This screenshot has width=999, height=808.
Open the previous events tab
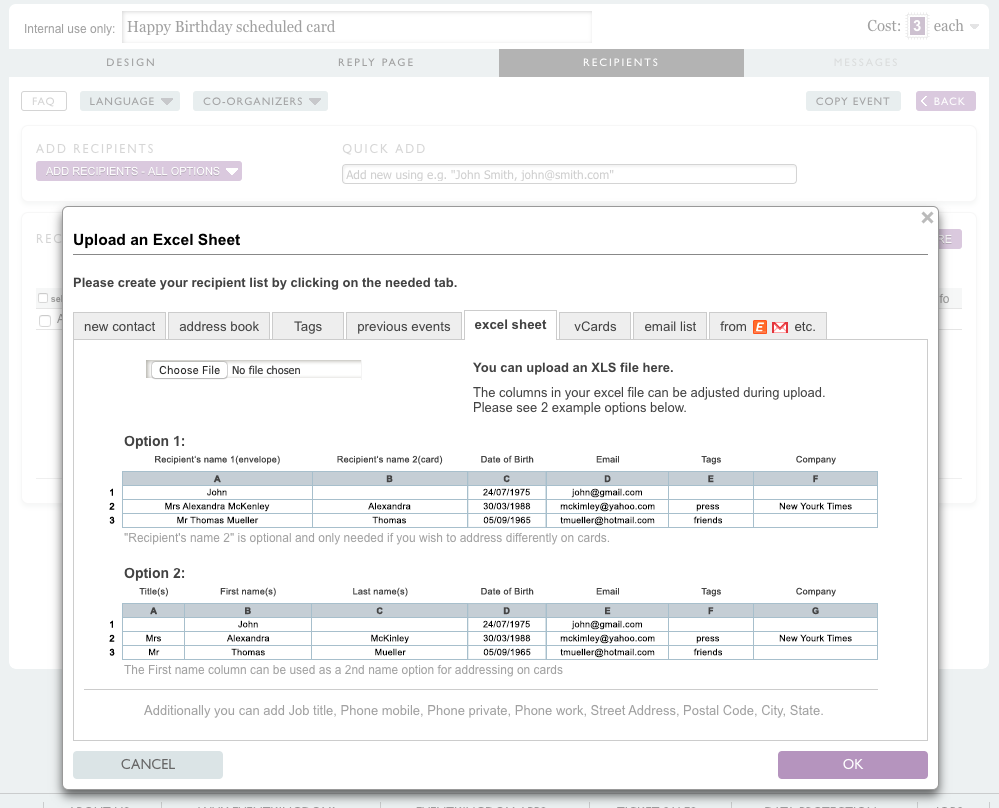[403, 327]
